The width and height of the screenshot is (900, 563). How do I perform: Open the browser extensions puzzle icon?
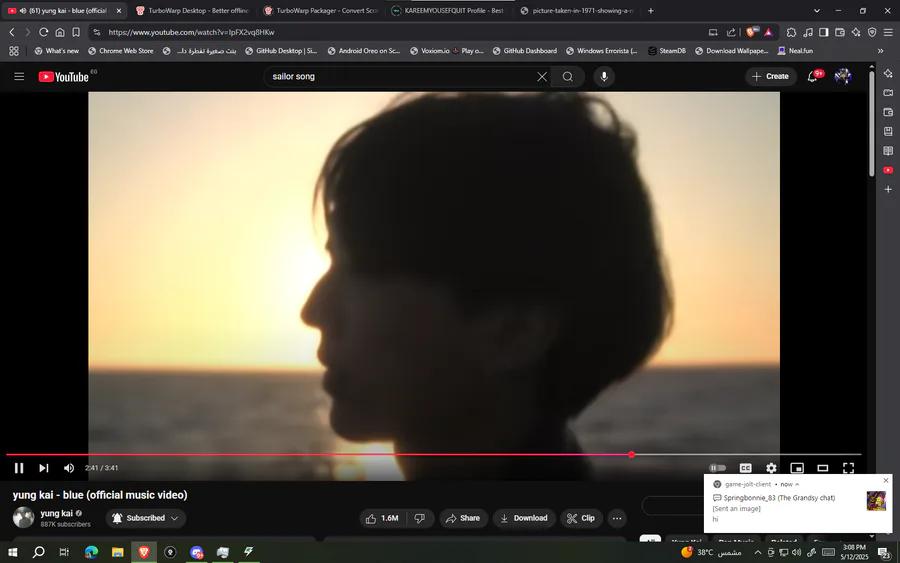(791, 32)
